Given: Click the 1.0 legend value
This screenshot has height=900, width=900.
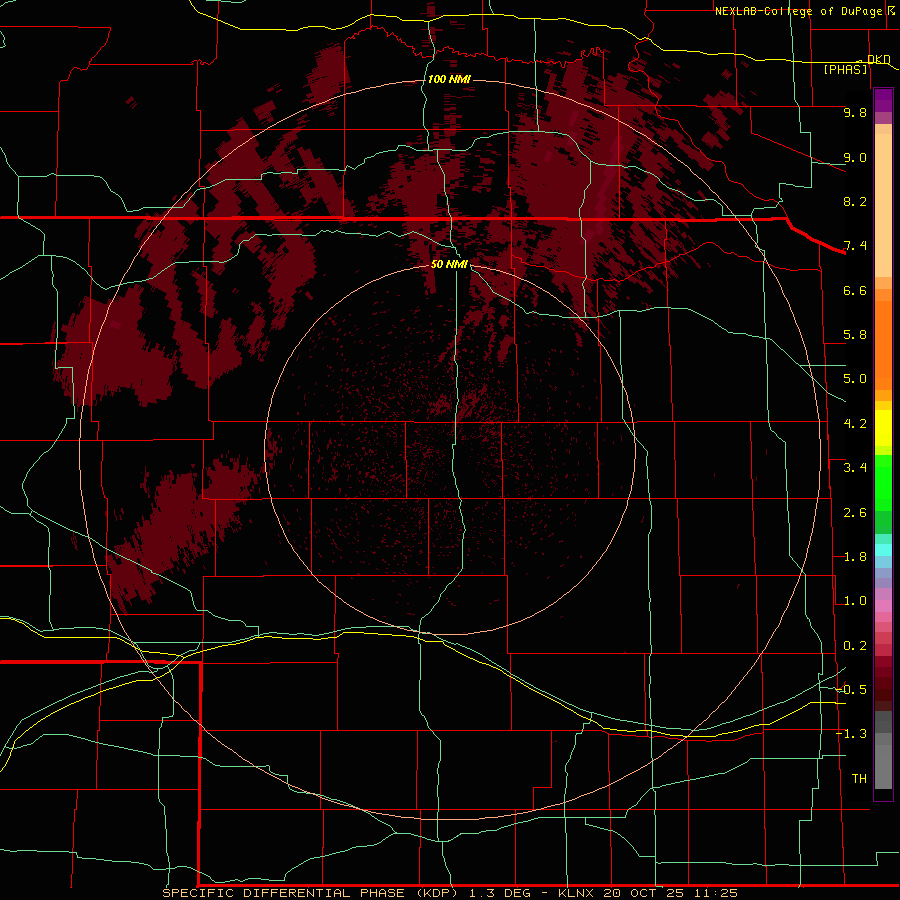Looking at the screenshot, I should [x=855, y=601].
